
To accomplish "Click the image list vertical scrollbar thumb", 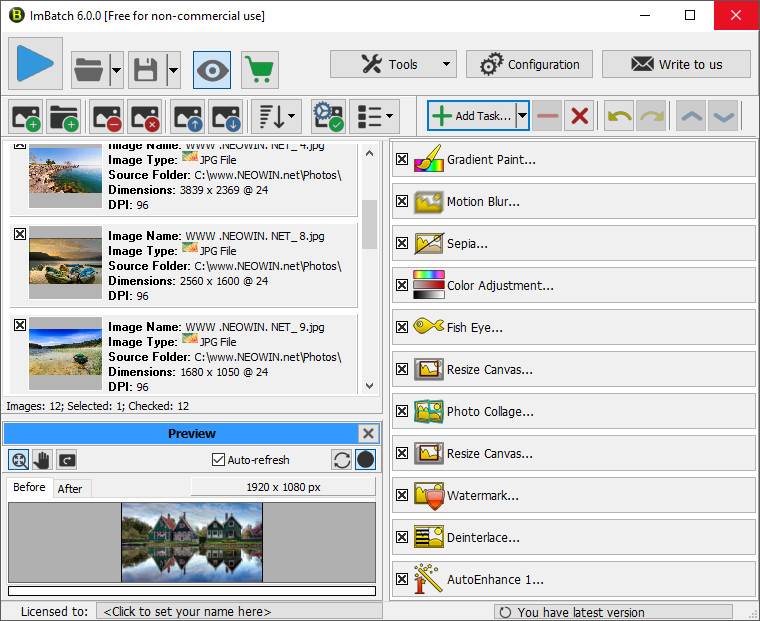I will (369, 224).
